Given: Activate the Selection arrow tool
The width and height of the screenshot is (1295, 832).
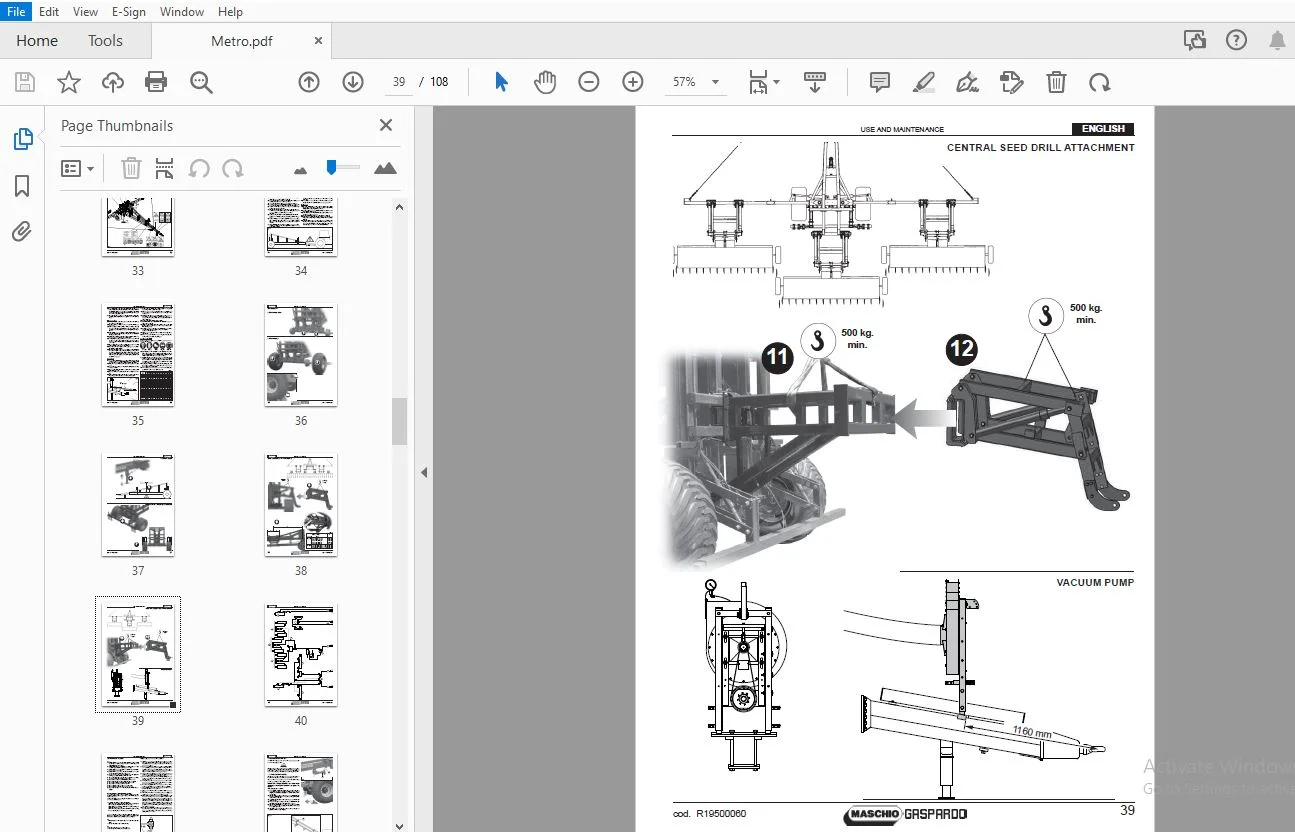Looking at the screenshot, I should 501,82.
